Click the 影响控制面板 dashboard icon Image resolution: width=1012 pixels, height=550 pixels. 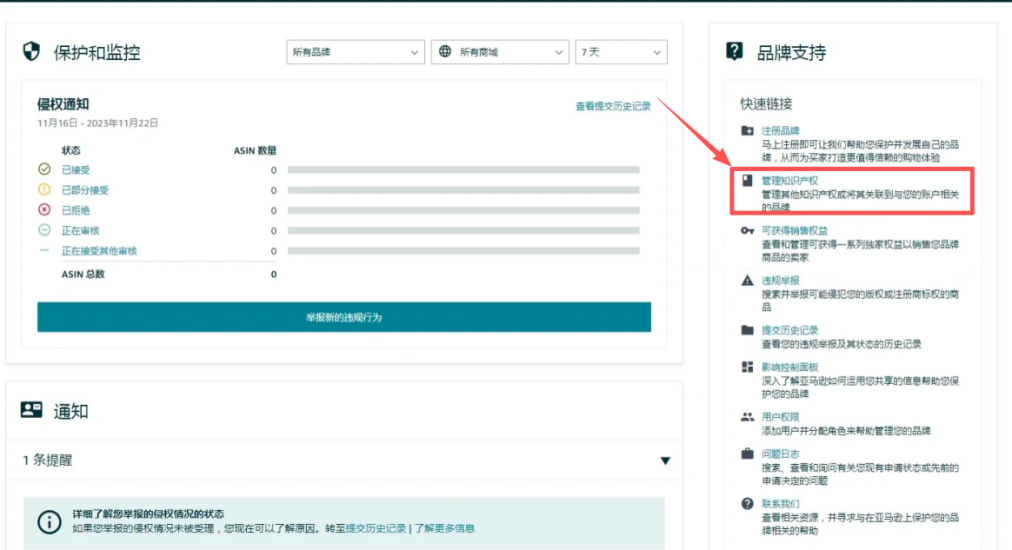click(747, 367)
